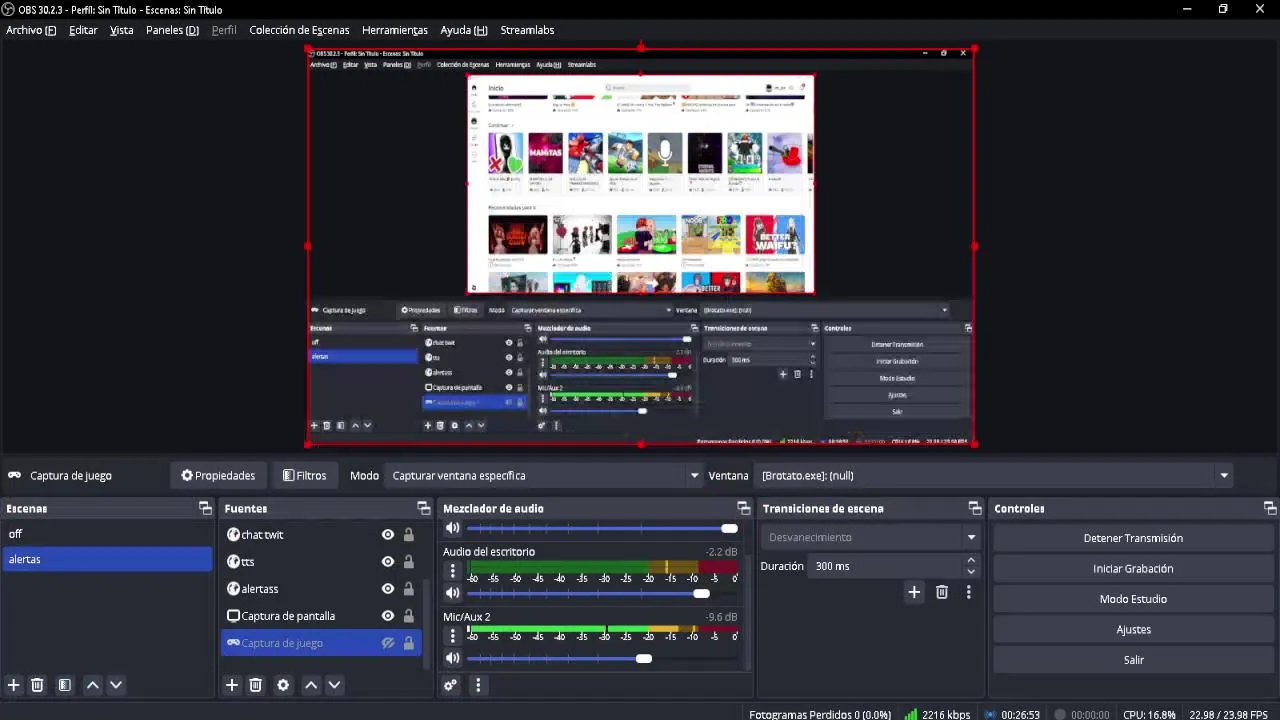Unlock the alertass source
Image resolution: width=1280 pixels, height=720 pixels.
point(408,589)
